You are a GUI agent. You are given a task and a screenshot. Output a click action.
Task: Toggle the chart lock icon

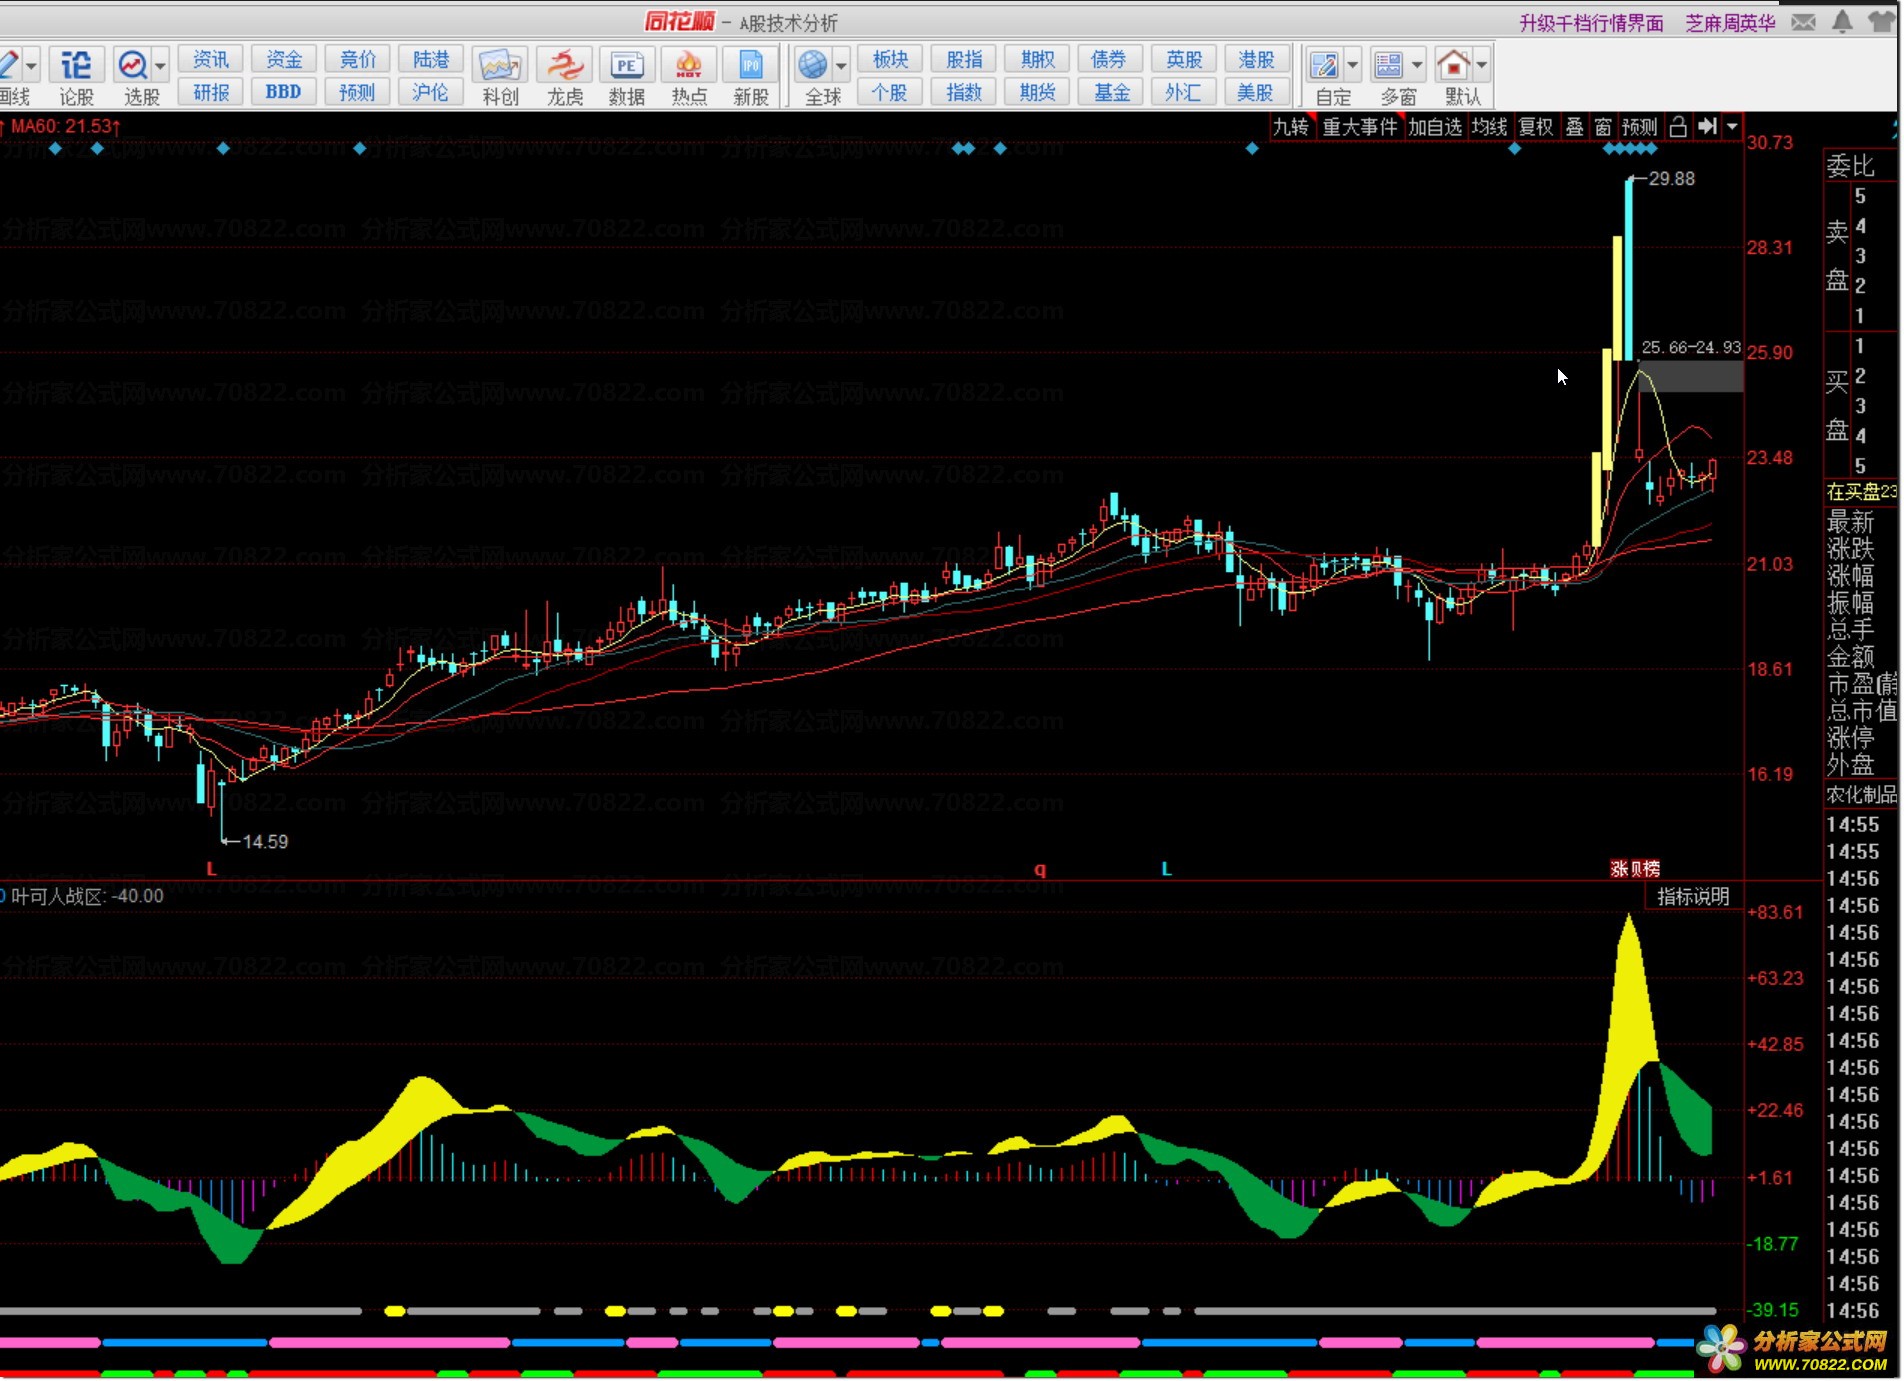[1678, 127]
